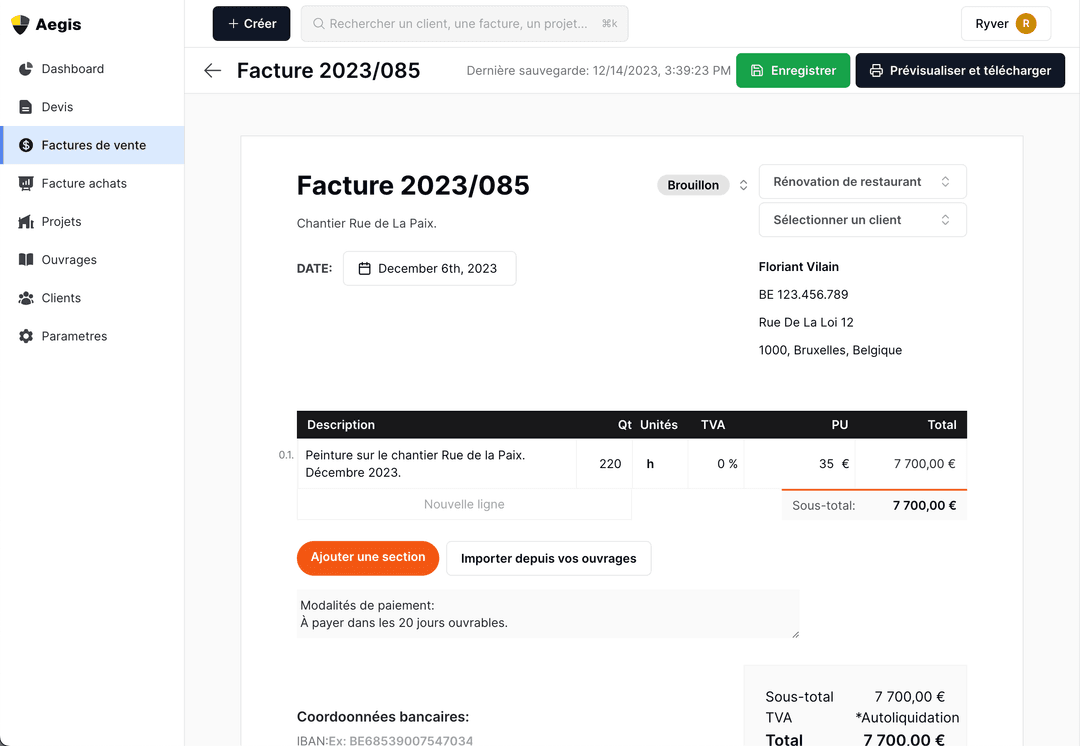1080x746 pixels.
Task: Click the calendar icon in date picker
Action: point(364,269)
